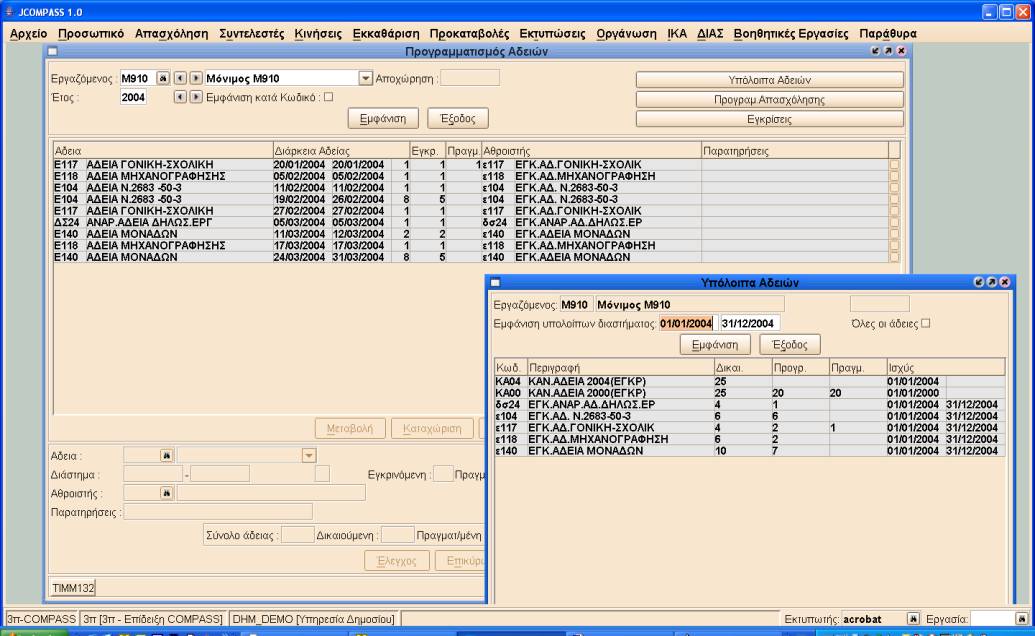This screenshot has width=1035, height=636.
Task: Click Έξοδος in the Υπόλοιπα Αδειών window
Action: click(x=789, y=344)
